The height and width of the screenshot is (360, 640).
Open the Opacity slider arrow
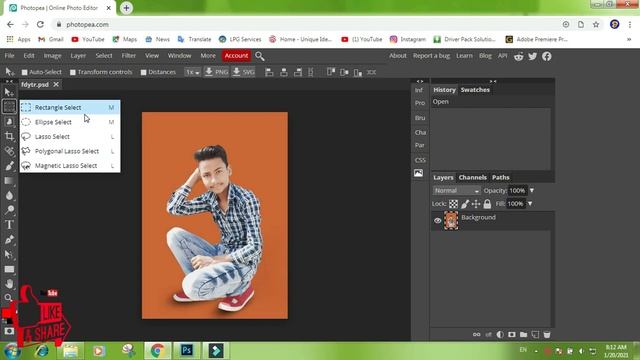pos(532,191)
